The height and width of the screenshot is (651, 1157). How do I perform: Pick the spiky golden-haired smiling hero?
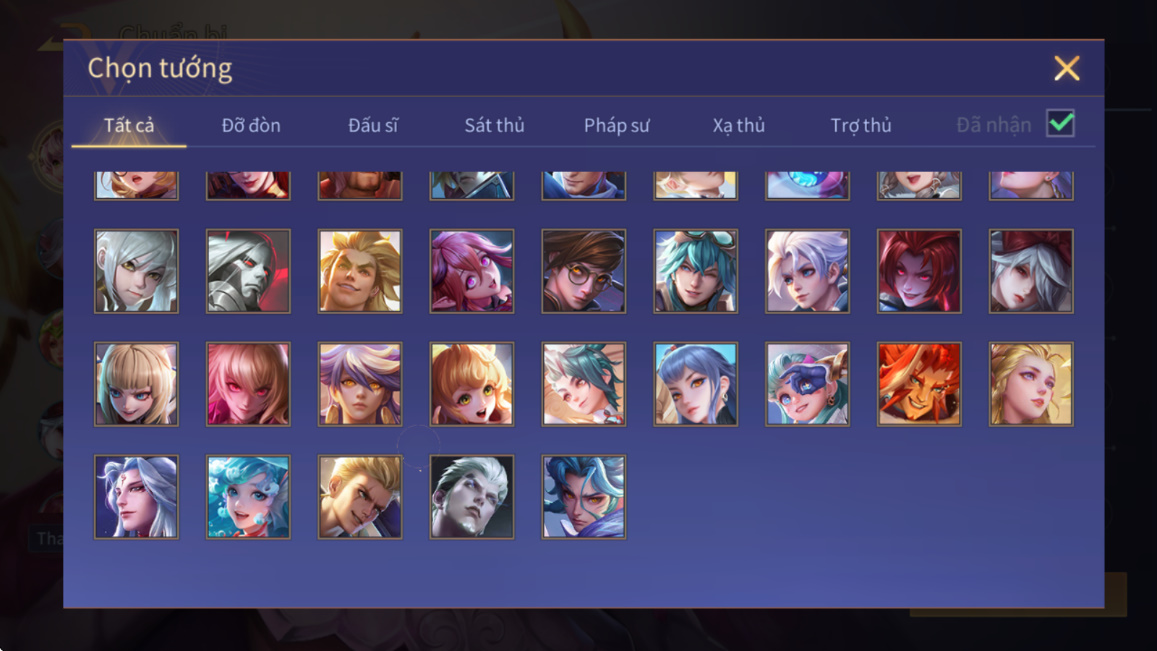[360, 271]
